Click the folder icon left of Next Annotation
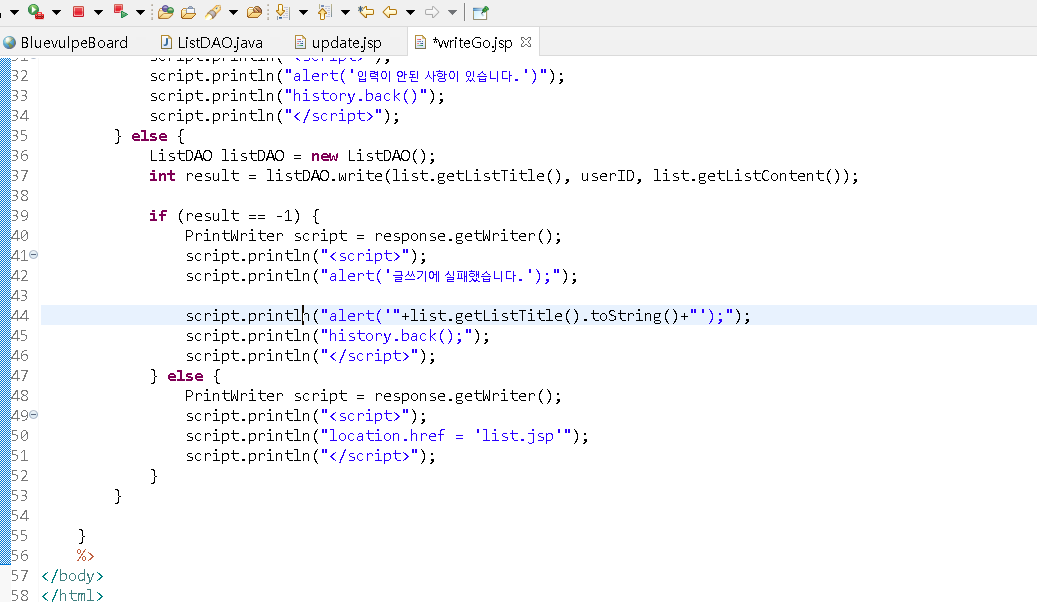The width and height of the screenshot is (1037, 602). (x=254, y=12)
